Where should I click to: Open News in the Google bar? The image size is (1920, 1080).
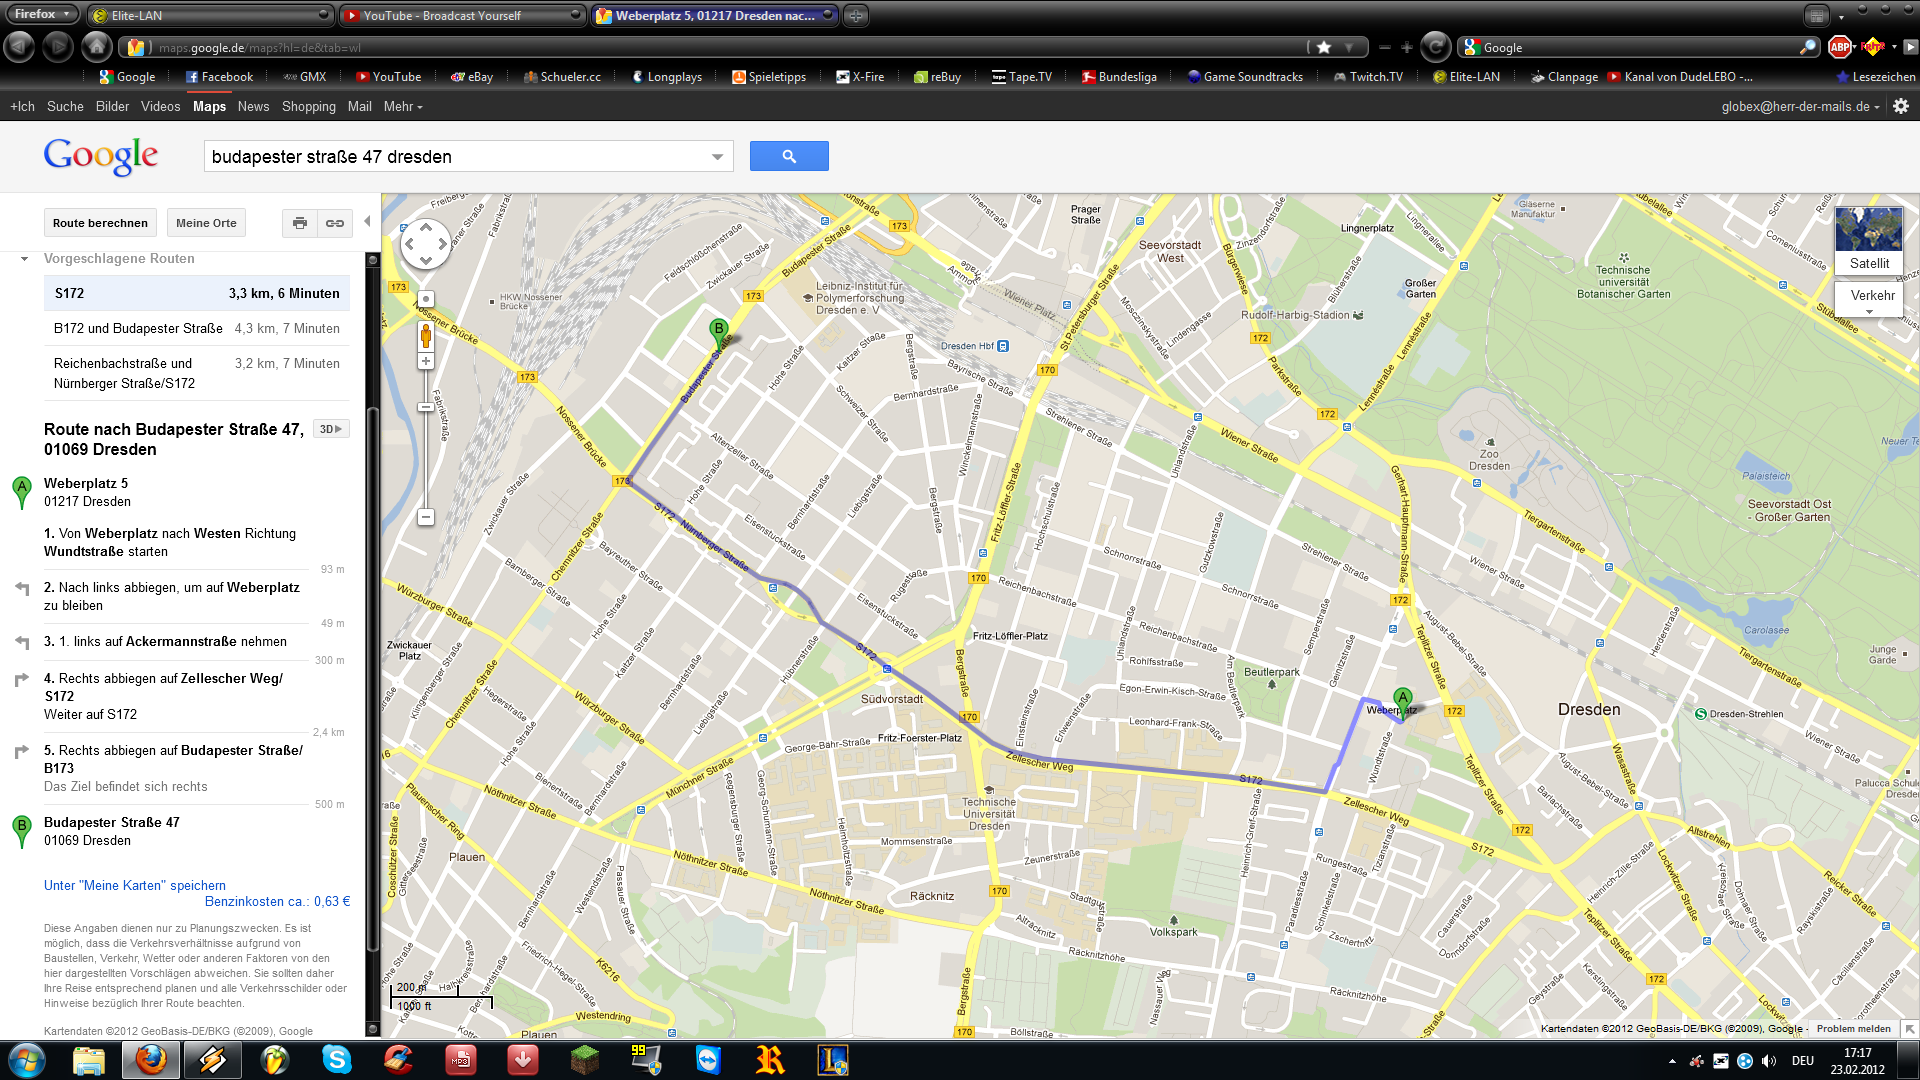pos(253,106)
